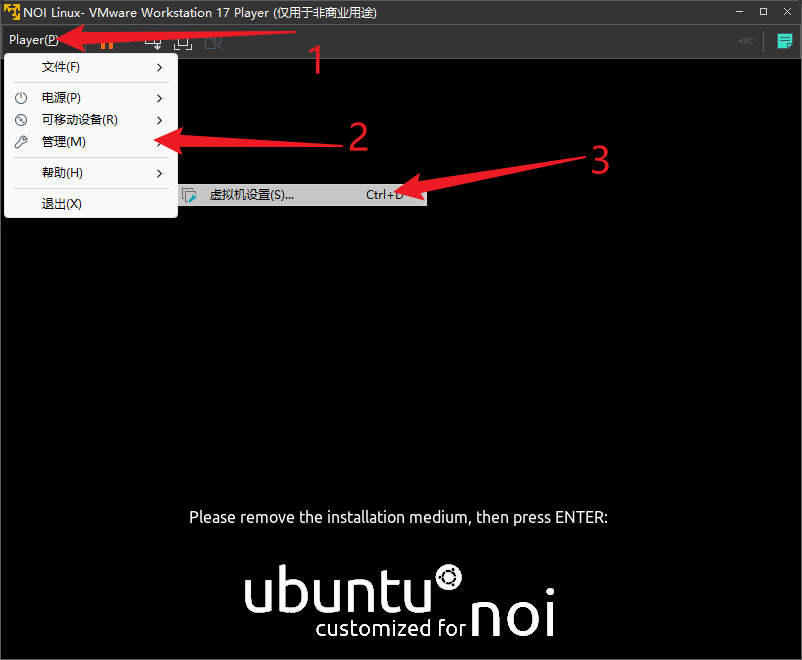Click 退出(X) to exit the player

(x=61, y=204)
